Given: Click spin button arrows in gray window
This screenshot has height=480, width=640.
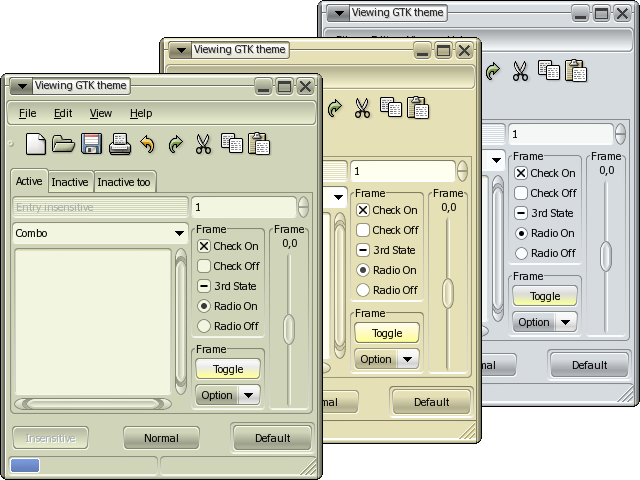Looking at the screenshot, I should point(620,134).
